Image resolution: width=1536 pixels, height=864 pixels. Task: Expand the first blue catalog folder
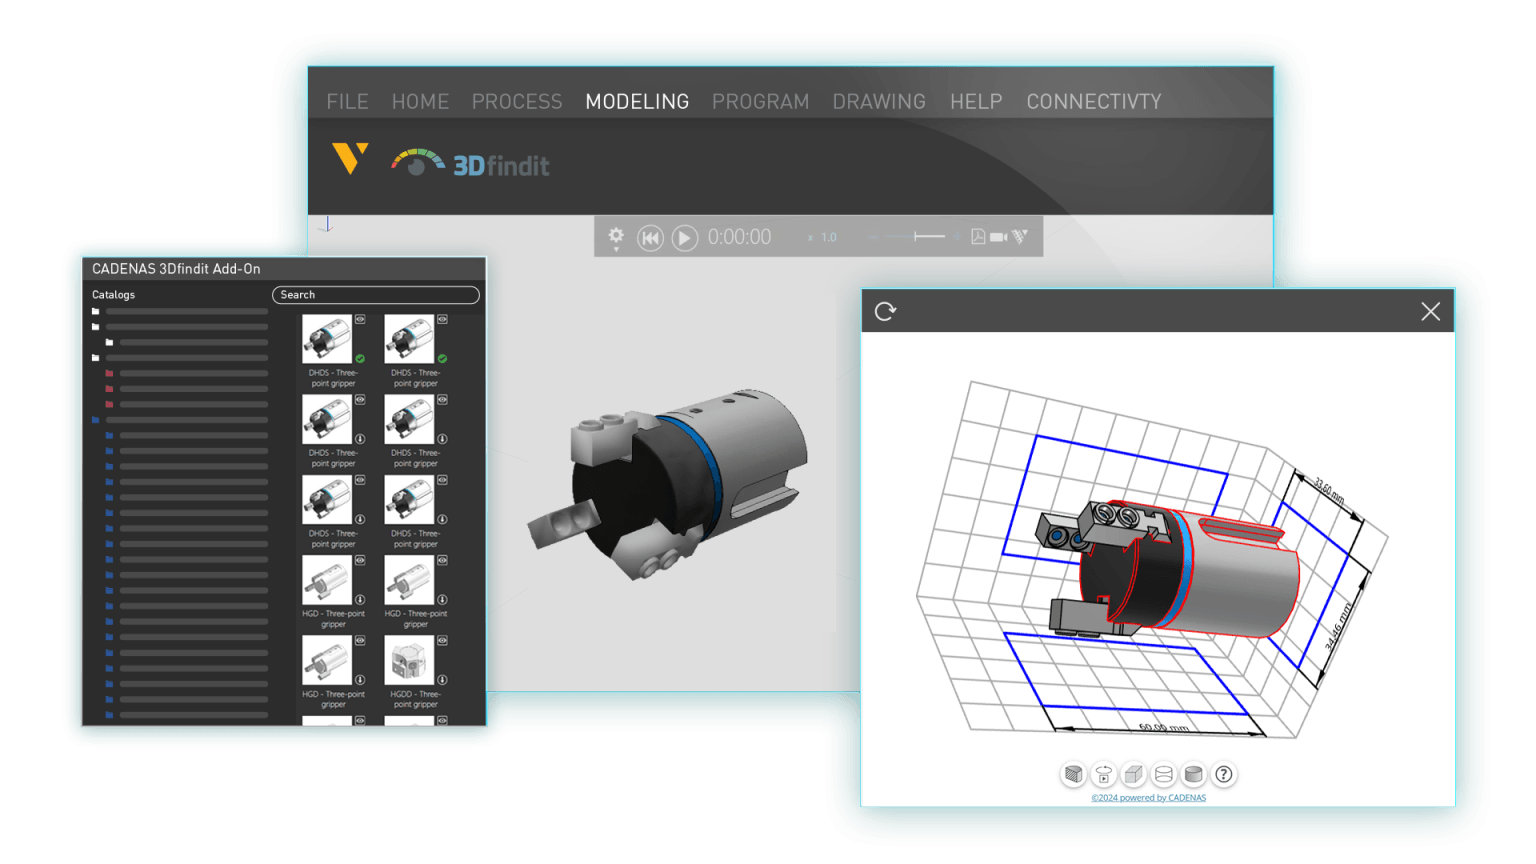96,420
